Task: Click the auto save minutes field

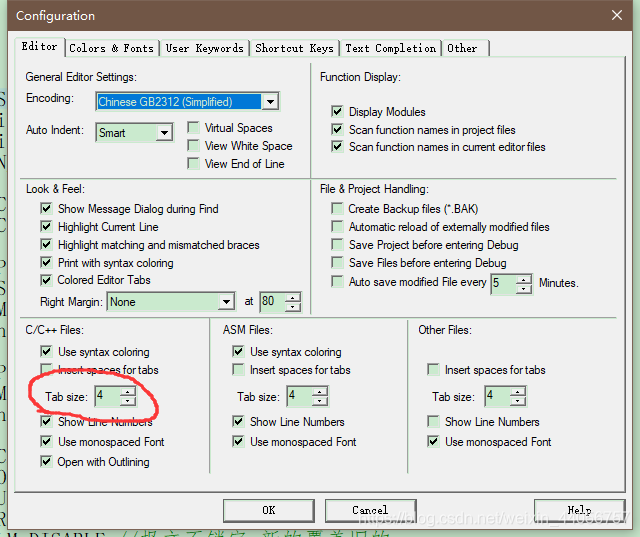Action: click(504, 284)
